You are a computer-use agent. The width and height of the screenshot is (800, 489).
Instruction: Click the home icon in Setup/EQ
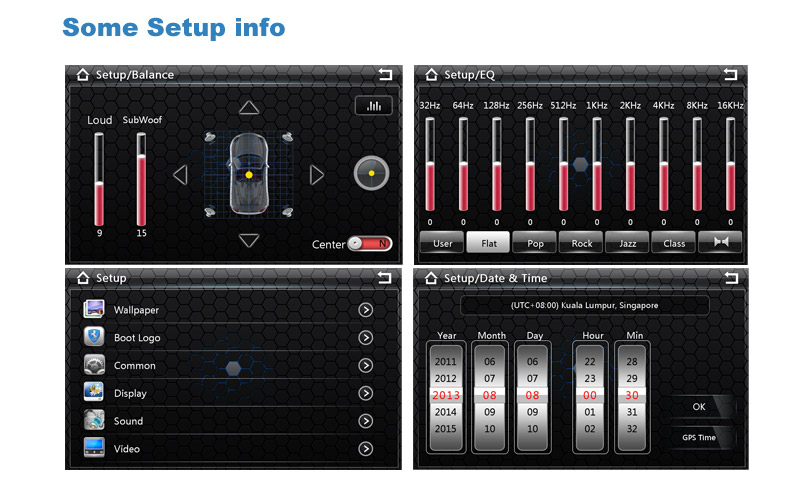coord(431,75)
